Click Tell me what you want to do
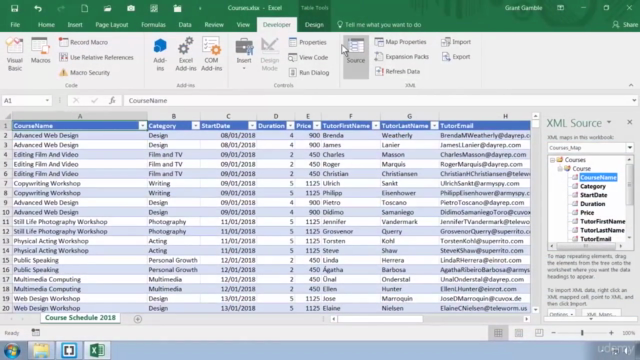 pyautogui.click(x=379, y=24)
